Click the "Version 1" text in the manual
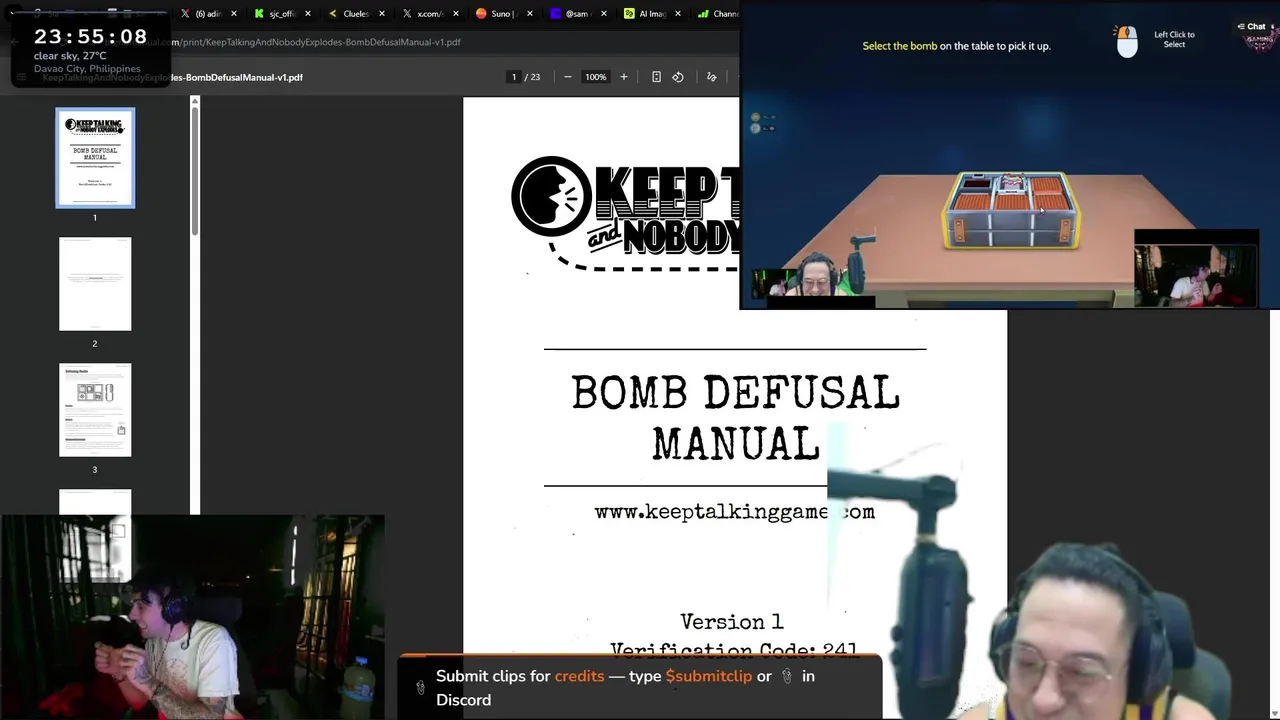Image resolution: width=1280 pixels, height=720 pixels. click(x=732, y=622)
